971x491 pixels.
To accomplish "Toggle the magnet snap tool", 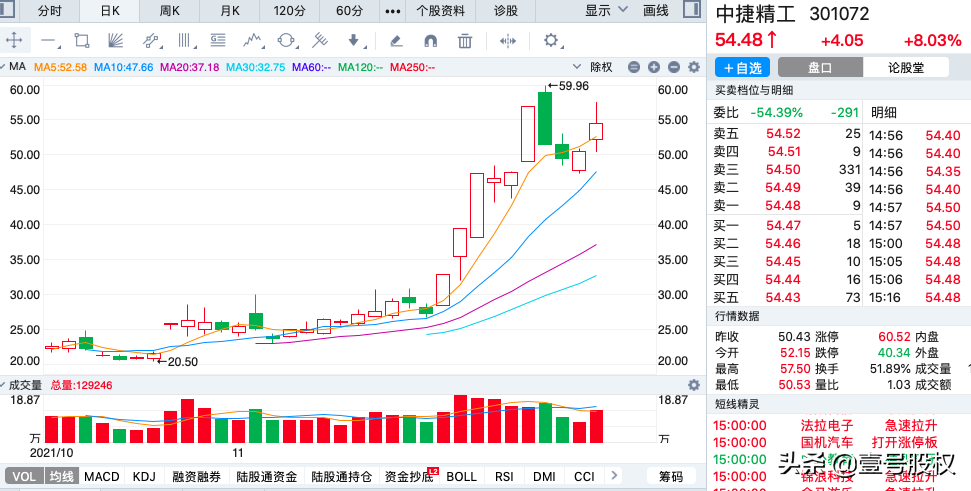I will click(430, 41).
